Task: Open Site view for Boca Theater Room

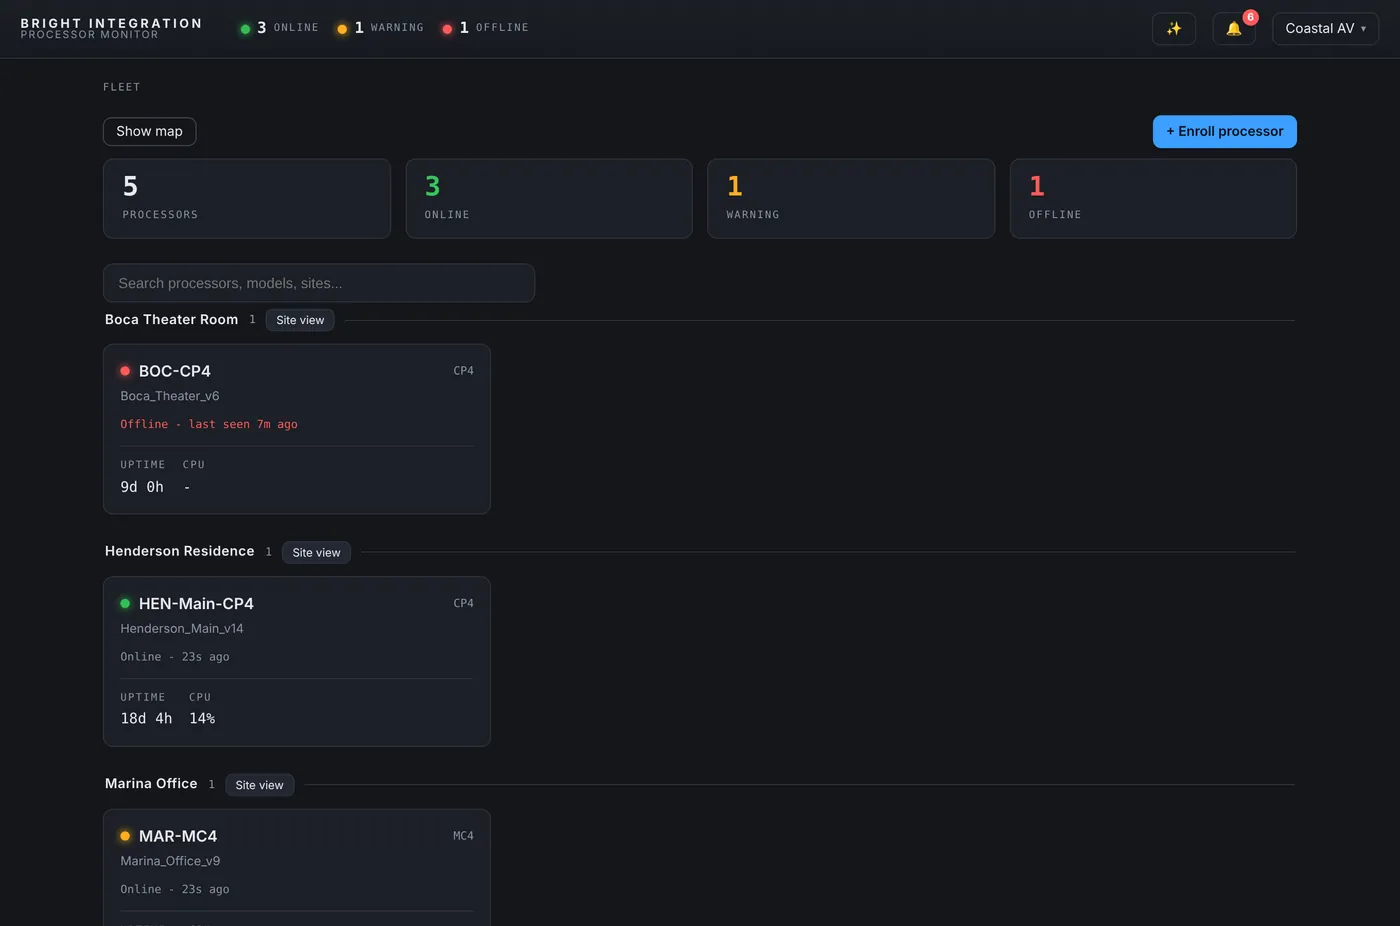Action: [x=300, y=320]
